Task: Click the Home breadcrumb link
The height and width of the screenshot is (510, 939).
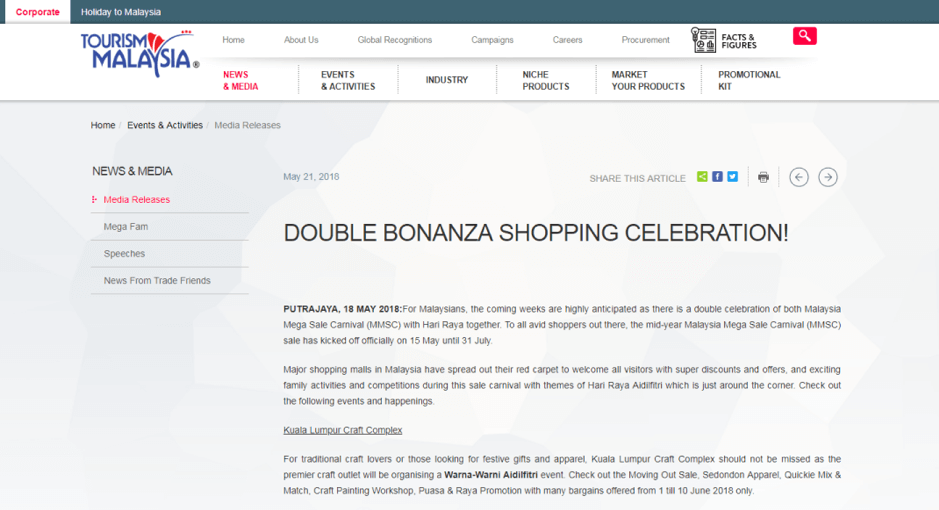Action: coord(103,125)
